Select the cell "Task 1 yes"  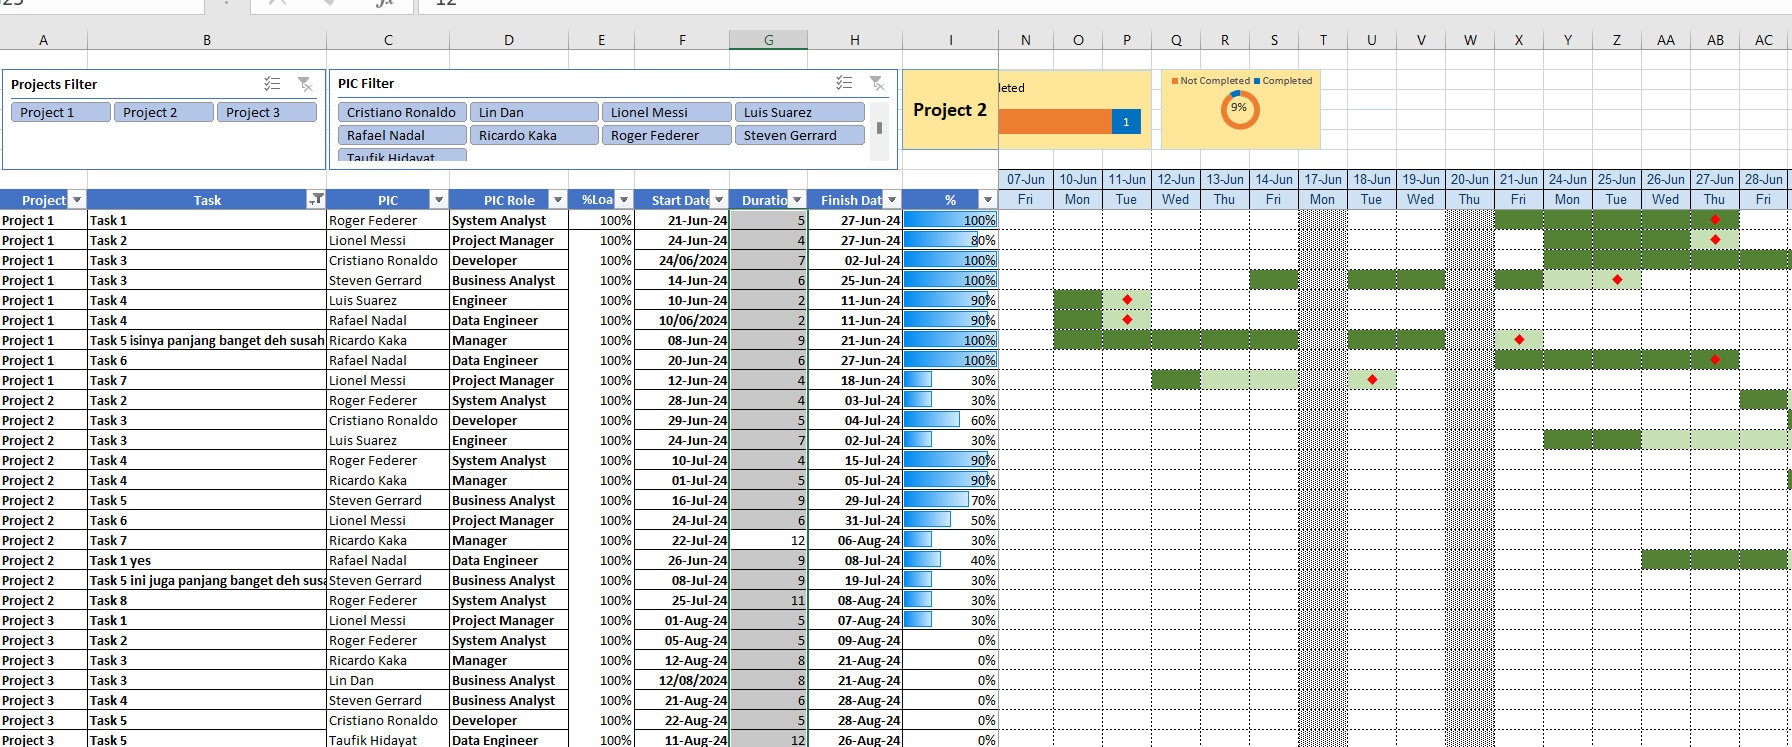click(207, 560)
